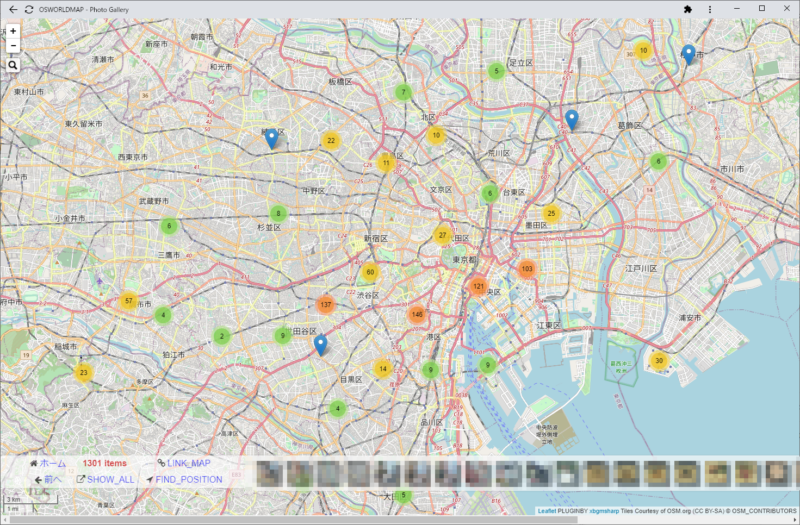Click the horizontal scrollbar at the window bottom
Image resolution: width=800 pixels, height=525 pixels.
(x=293, y=520)
